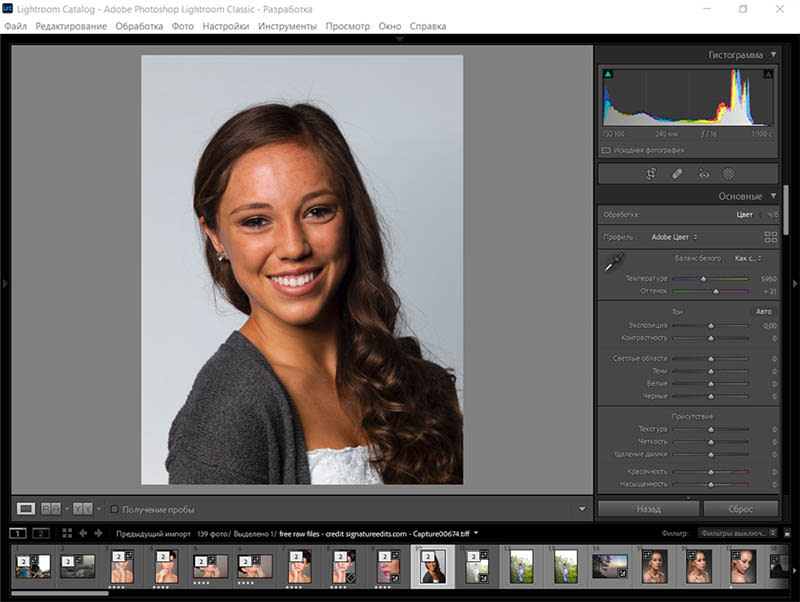Image resolution: width=800 pixels, height=602 pixels.
Task: Select second window display button 2
Action: coord(41,534)
